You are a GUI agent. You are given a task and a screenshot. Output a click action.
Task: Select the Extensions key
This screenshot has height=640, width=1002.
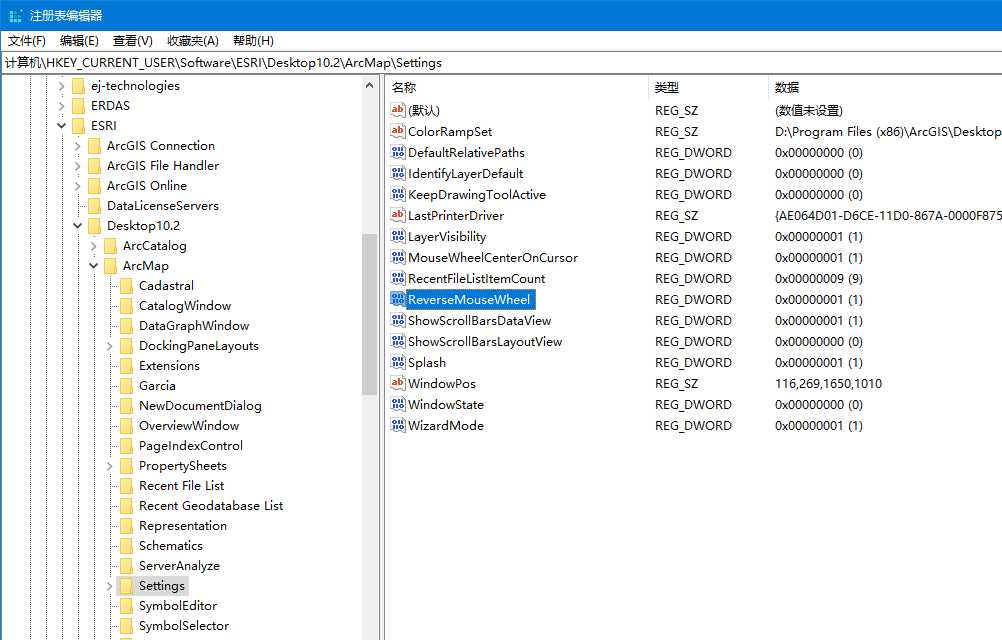[x=169, y=366]
